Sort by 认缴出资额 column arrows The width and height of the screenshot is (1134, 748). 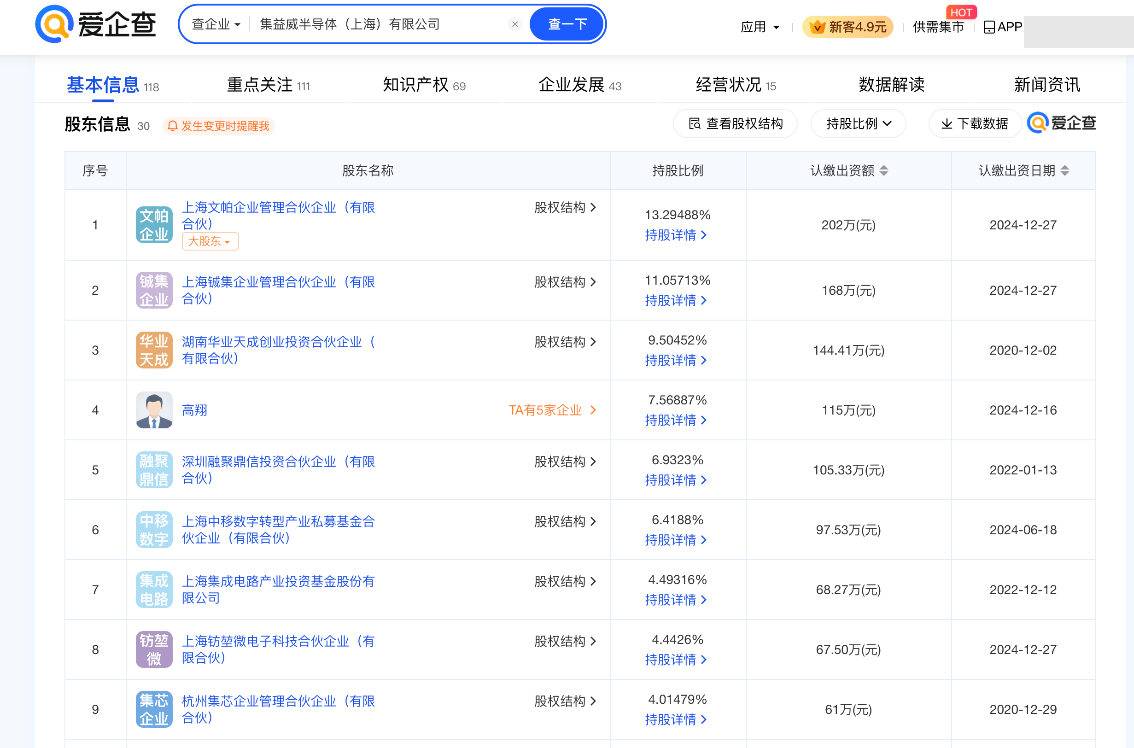[883, 171]
